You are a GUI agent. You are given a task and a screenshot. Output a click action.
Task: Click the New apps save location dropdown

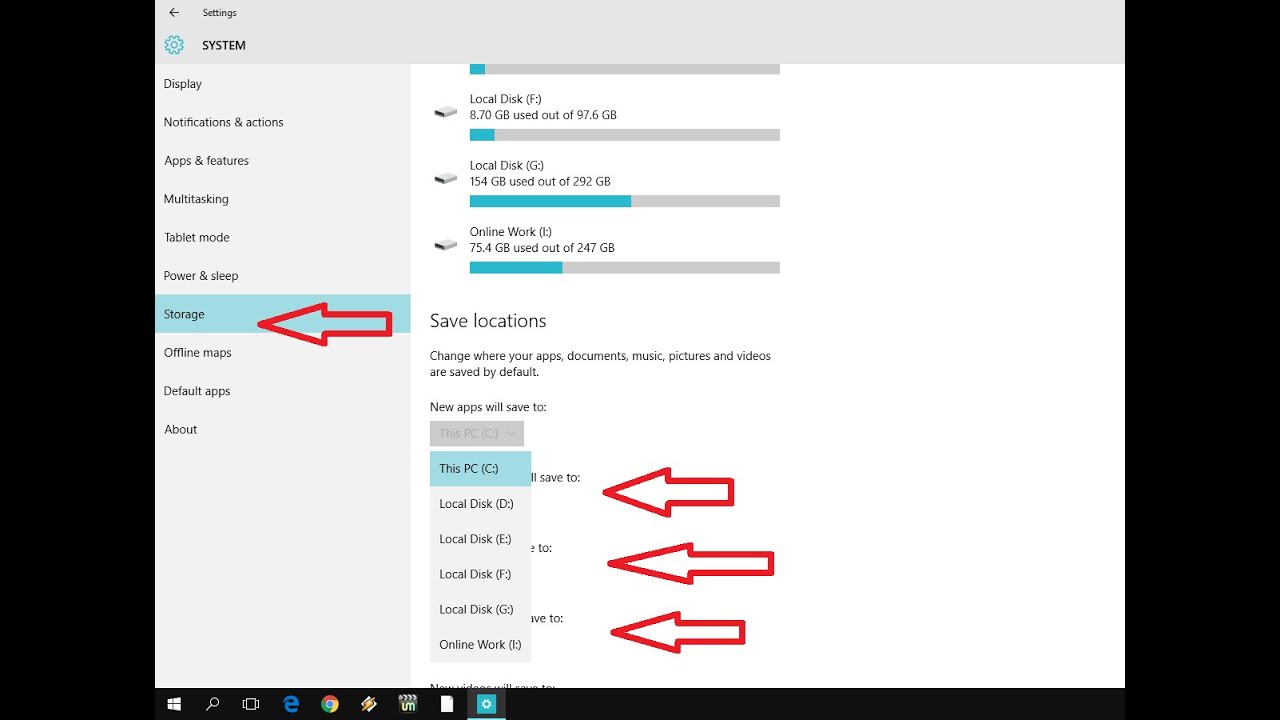click(477, 433)
